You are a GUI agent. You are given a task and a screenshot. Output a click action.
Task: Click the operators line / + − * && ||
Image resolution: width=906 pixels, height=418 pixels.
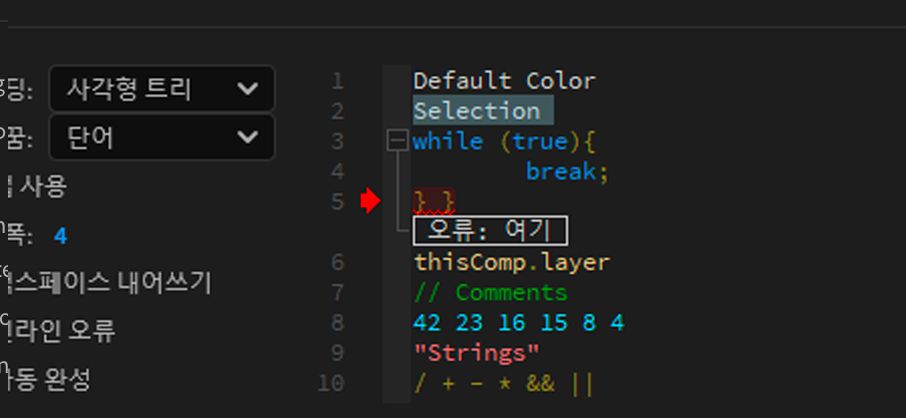pyautogui.click(x=504, y=383)
